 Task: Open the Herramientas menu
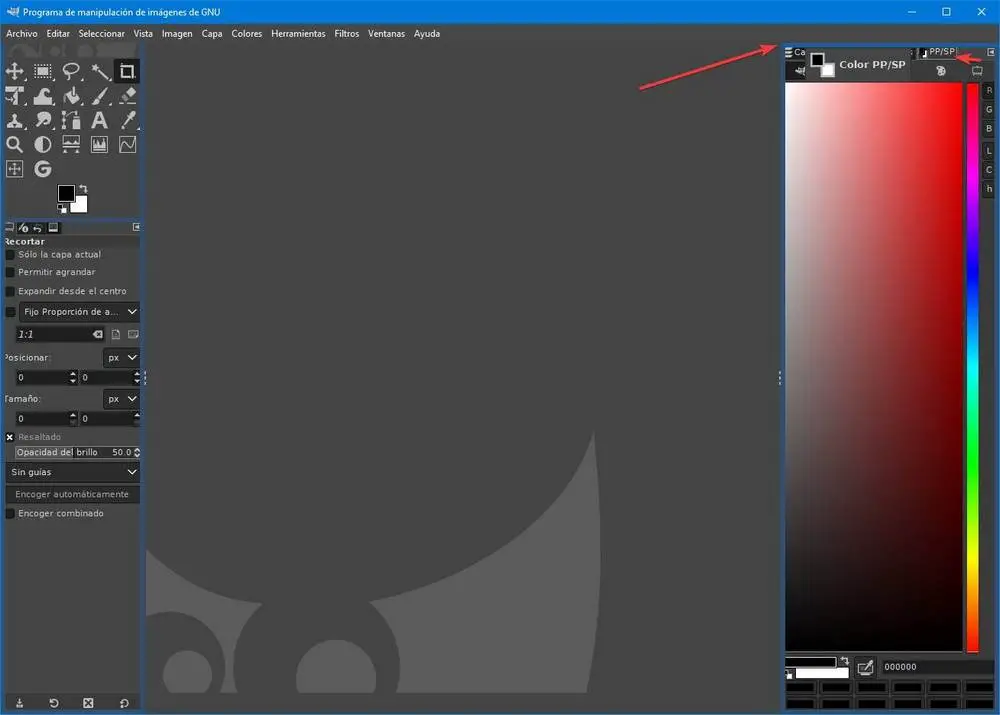tap(298, 34)
